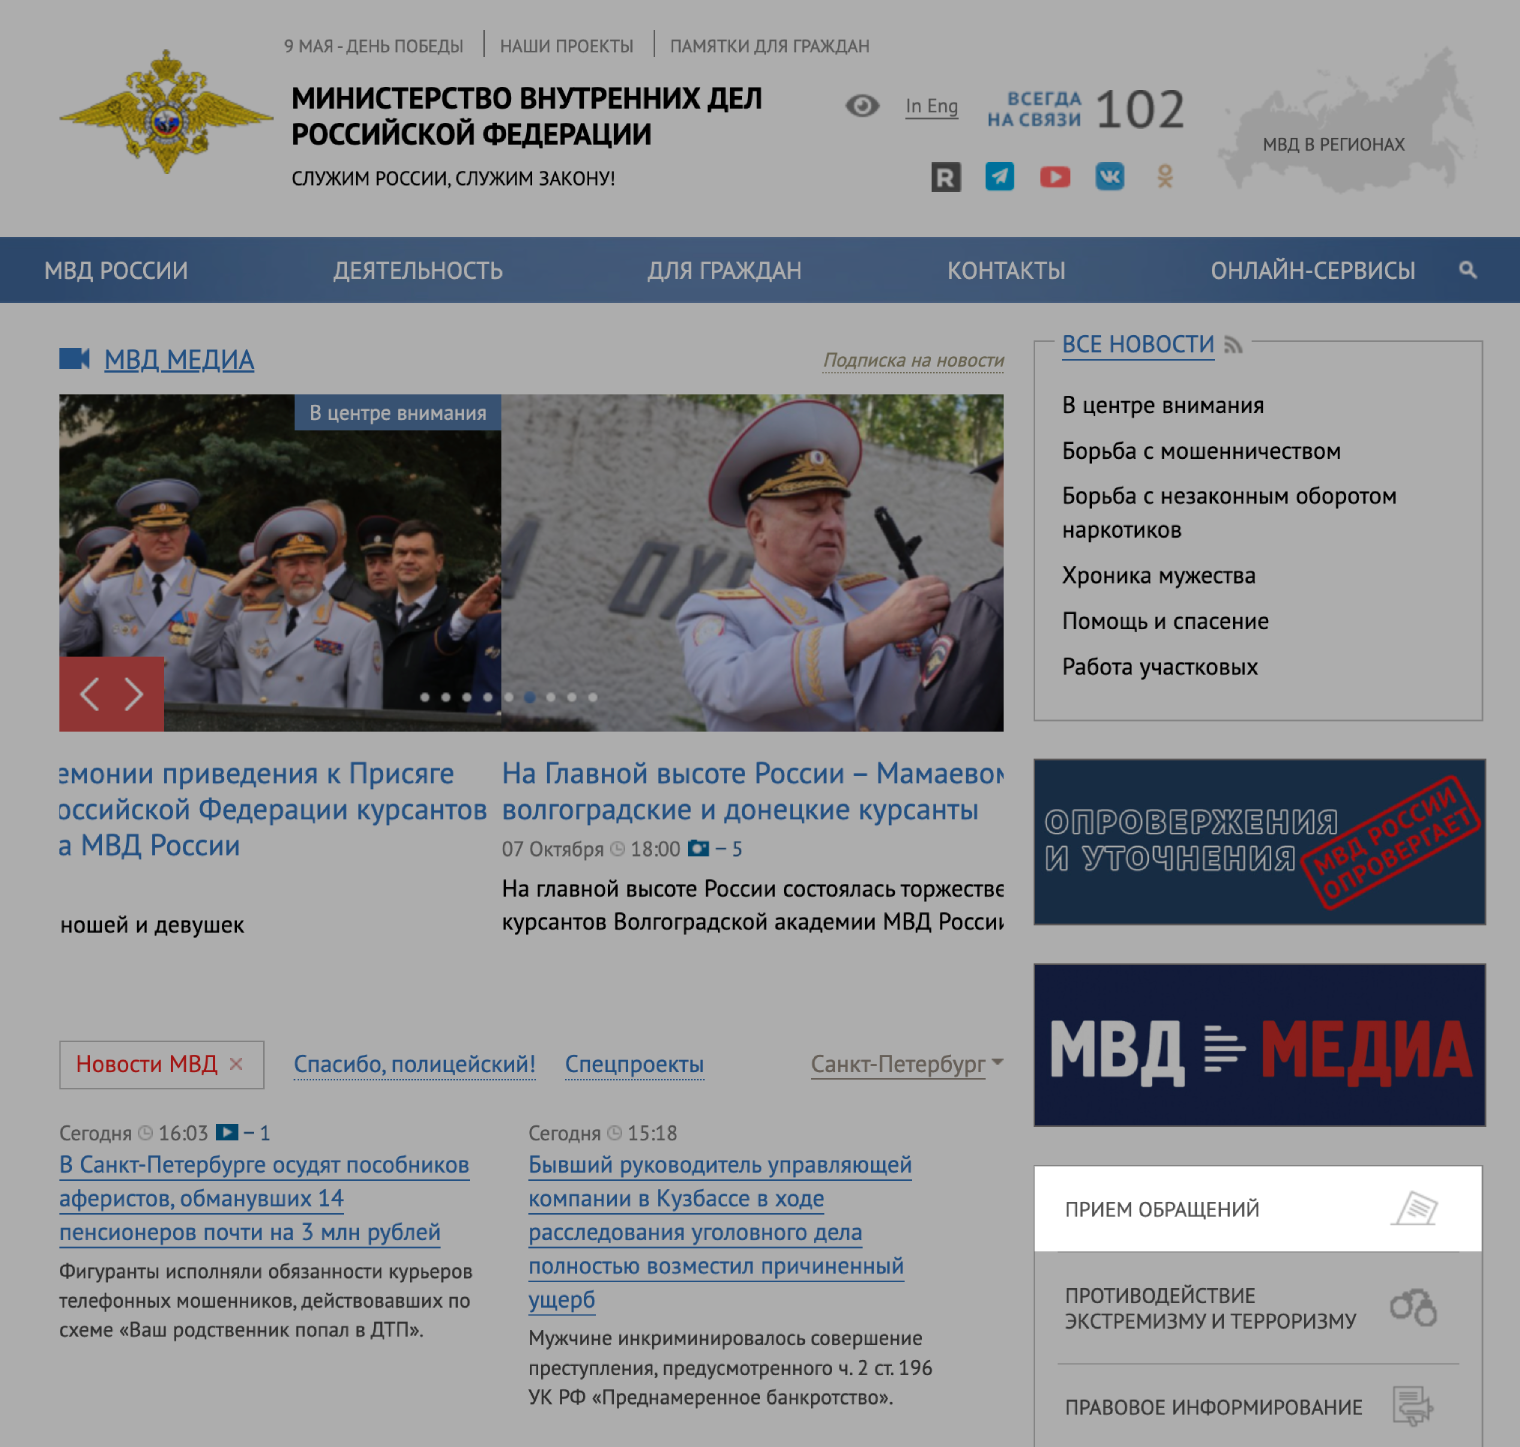The image size is (1520, 1447).
Task: Open the Telegram channel icon
Action: click(x=999, y=177)
